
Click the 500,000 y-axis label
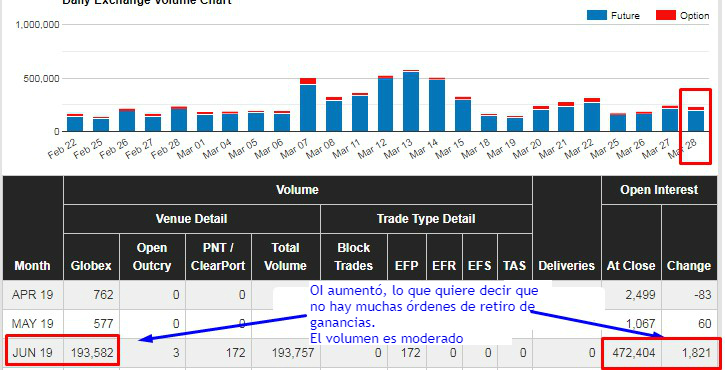[x=43, y=79]
